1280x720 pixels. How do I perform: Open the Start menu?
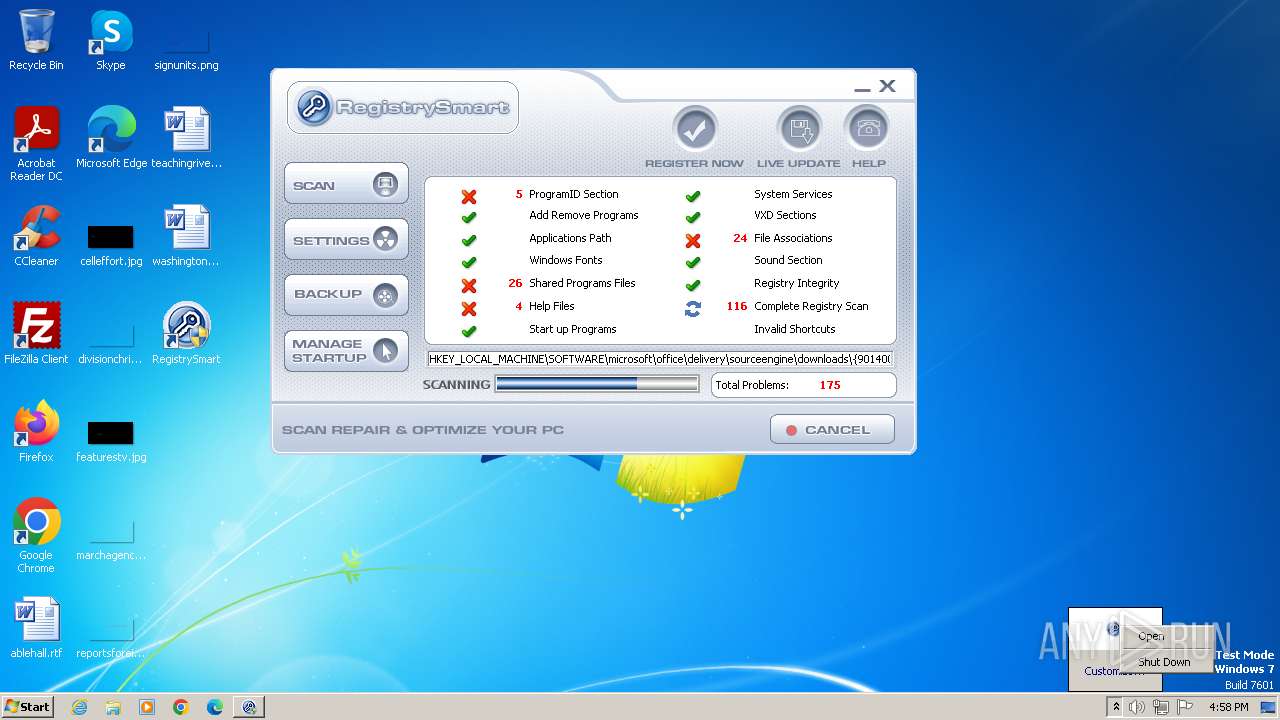click(x=27, y=706)
